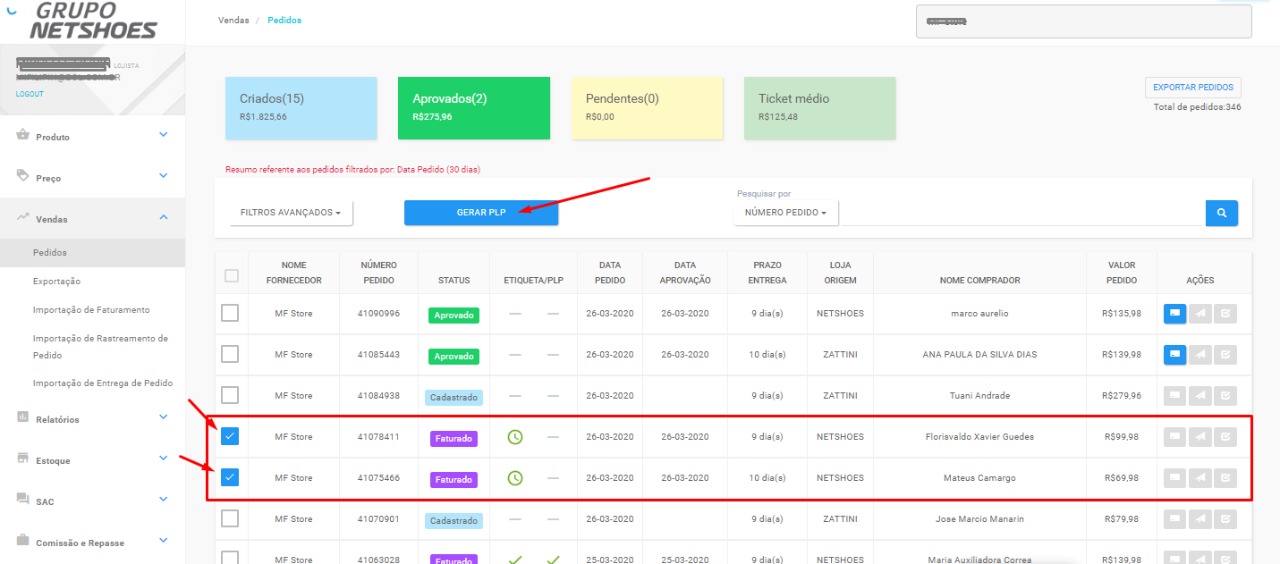Click the check-box action icon for order 41084938

pos(1225,395)
